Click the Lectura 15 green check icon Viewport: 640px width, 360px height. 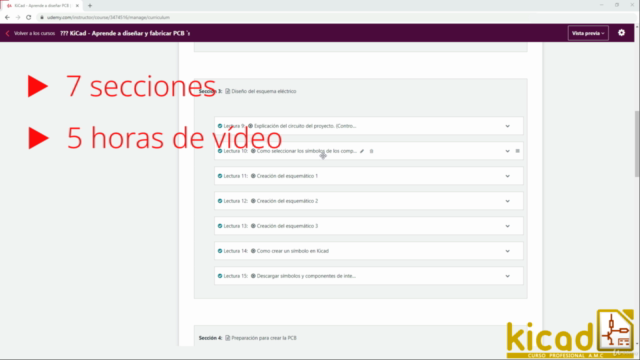point(220,276)
